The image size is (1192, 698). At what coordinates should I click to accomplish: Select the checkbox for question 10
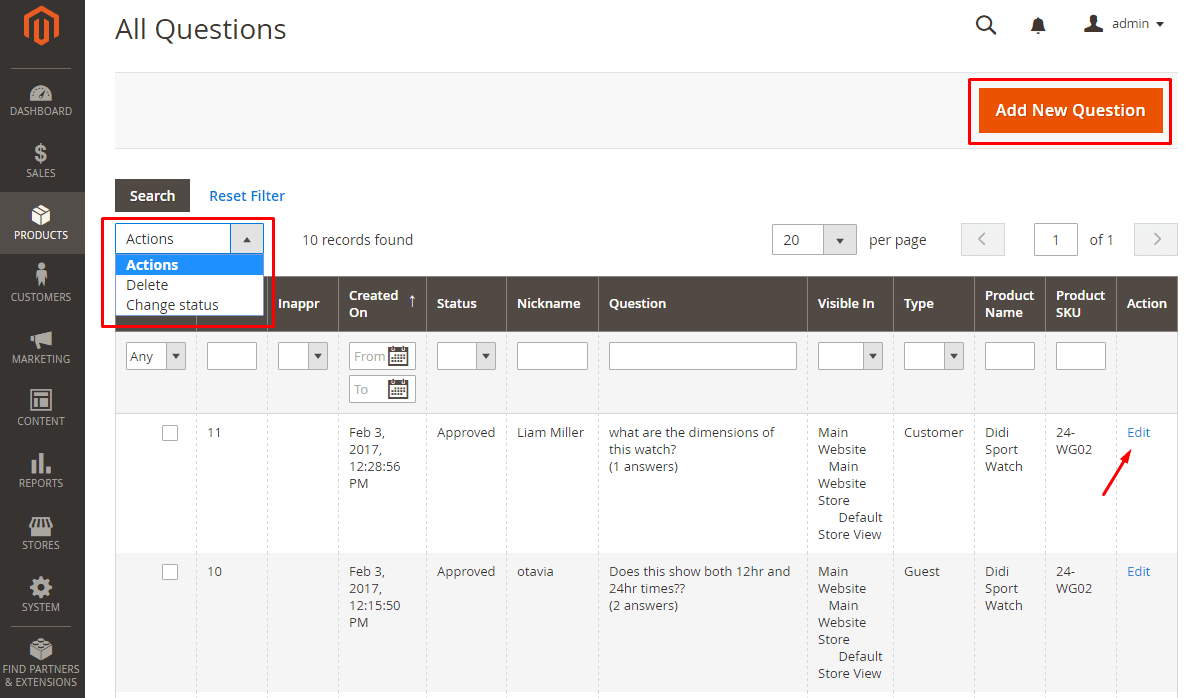click(170, 572)
